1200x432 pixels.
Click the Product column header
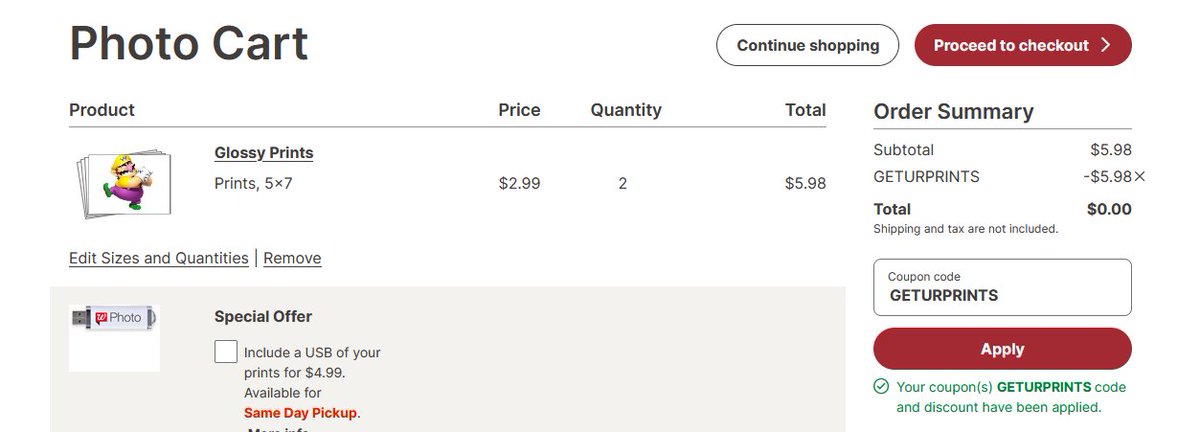[x=102, y=110]
